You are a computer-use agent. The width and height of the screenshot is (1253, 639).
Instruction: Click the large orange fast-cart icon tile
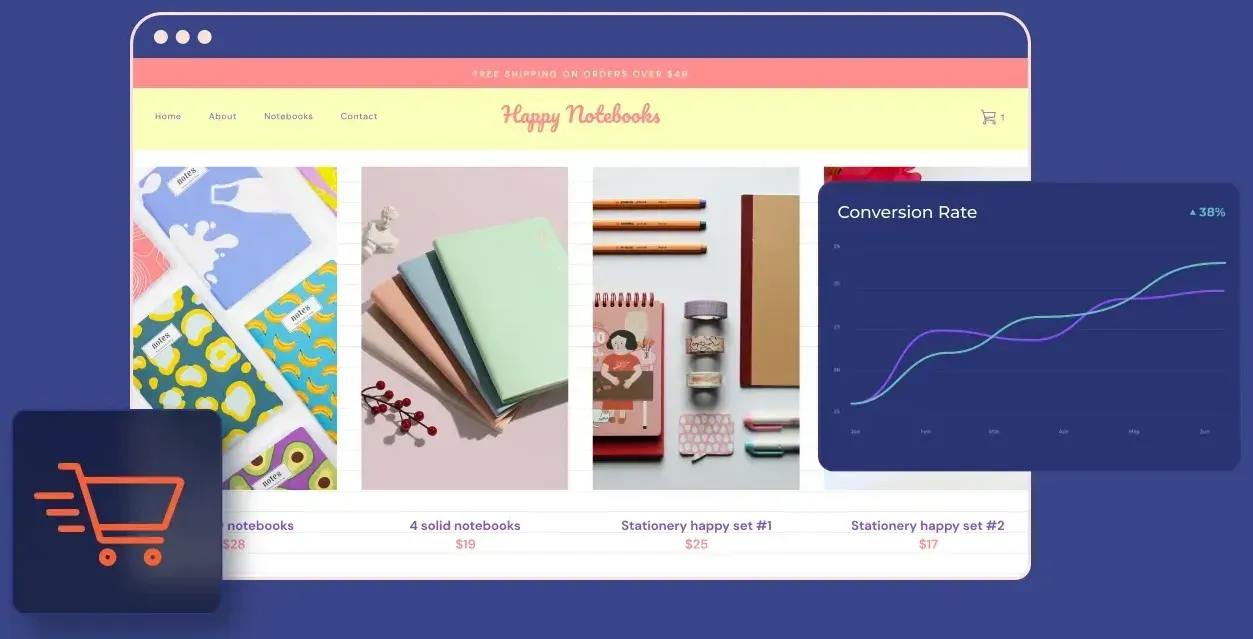click(x=117, y=511)
